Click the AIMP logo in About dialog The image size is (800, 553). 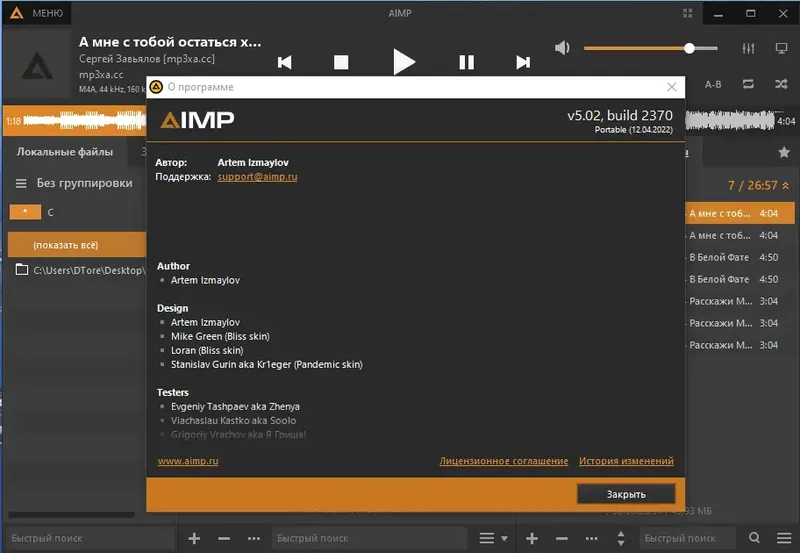coord(197,120)
